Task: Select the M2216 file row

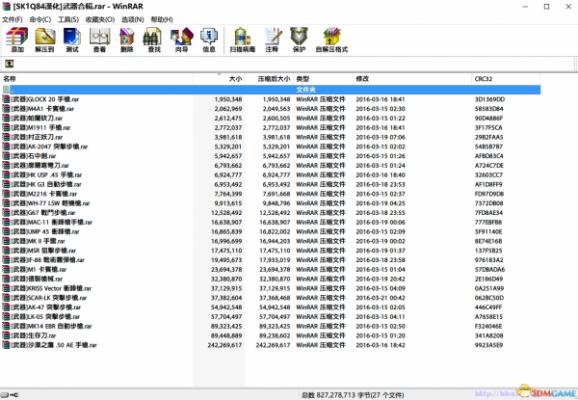Action: [x=271, y=194]
